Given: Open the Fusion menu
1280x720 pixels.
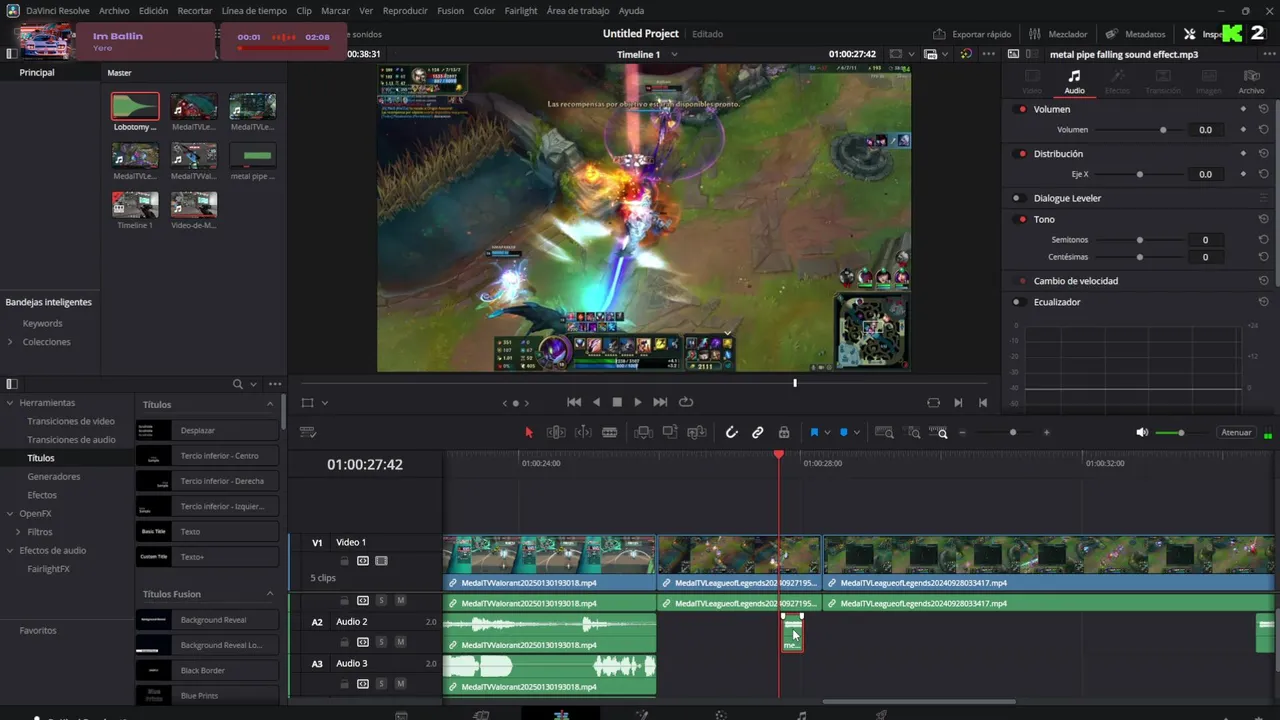Looking at the screenshot, I should [x=450, y=10].
